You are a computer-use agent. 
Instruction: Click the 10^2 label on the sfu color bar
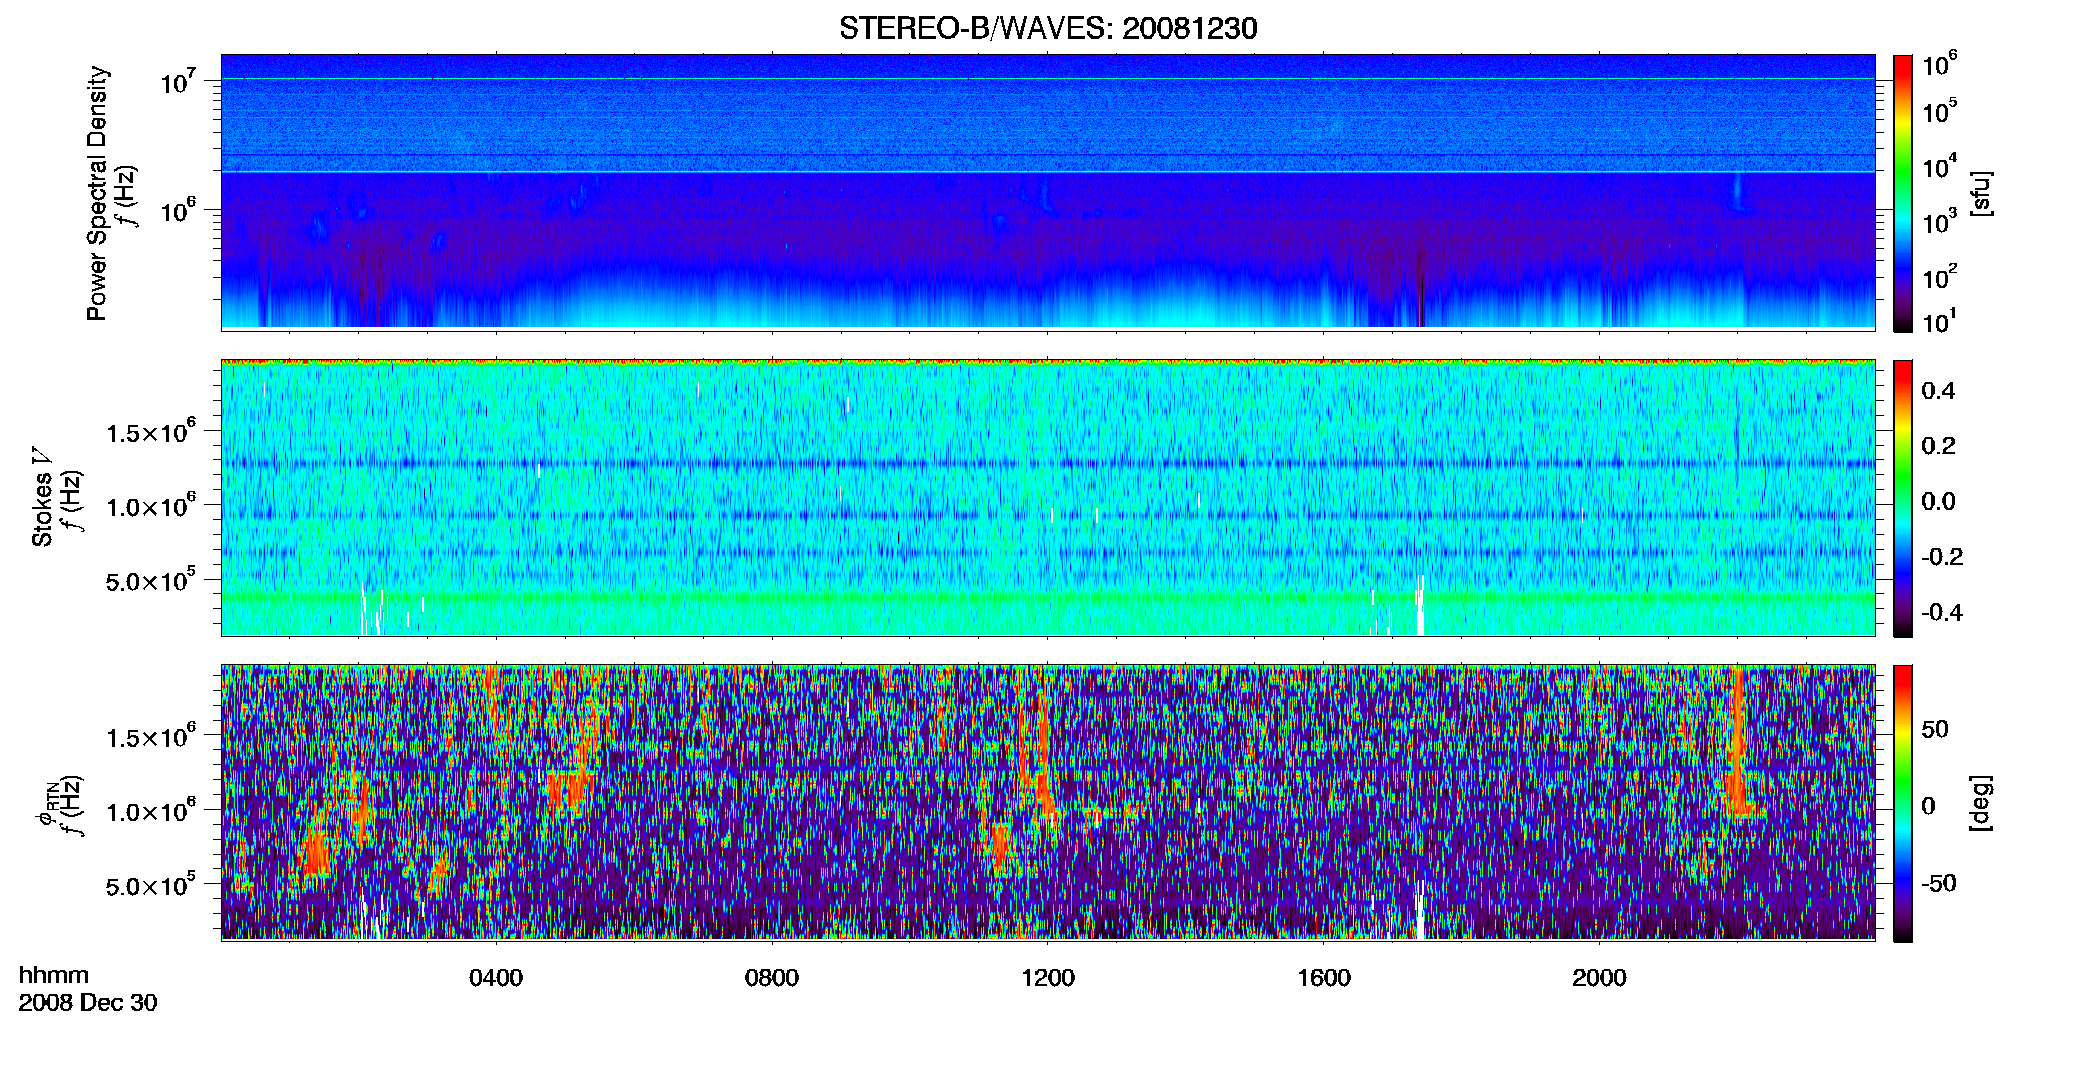1940,276
